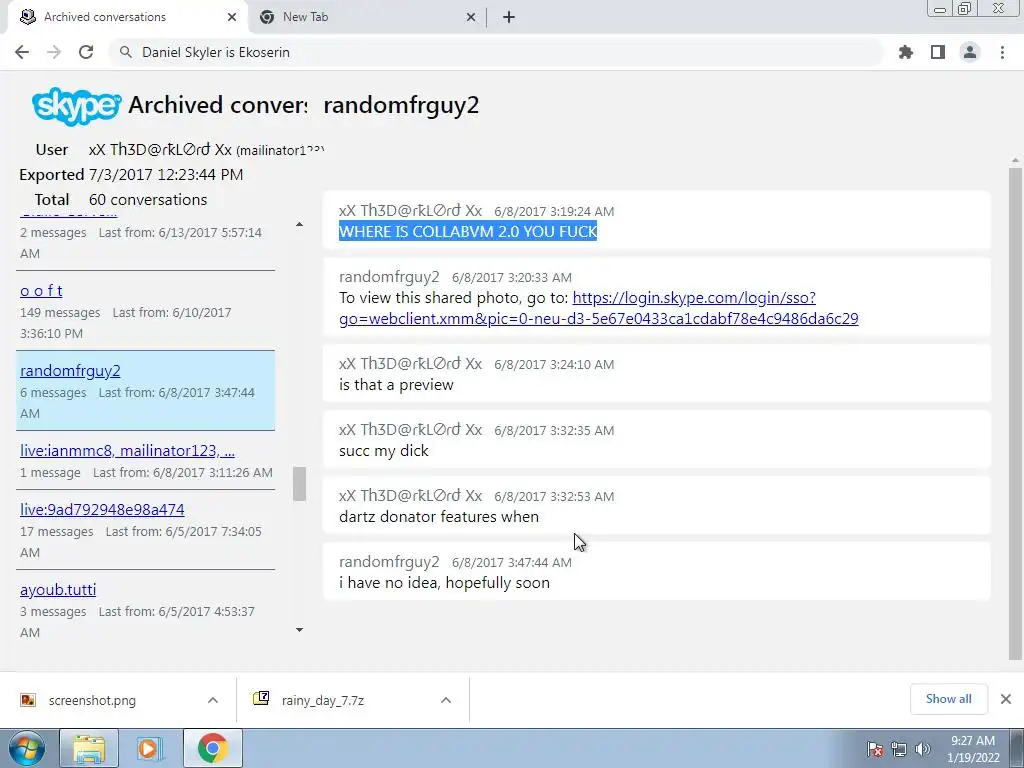Image resolution: width=1024 pixels, height=768 pixels.
Task: Click the browser forward arrow
Action: click(54, 52)
